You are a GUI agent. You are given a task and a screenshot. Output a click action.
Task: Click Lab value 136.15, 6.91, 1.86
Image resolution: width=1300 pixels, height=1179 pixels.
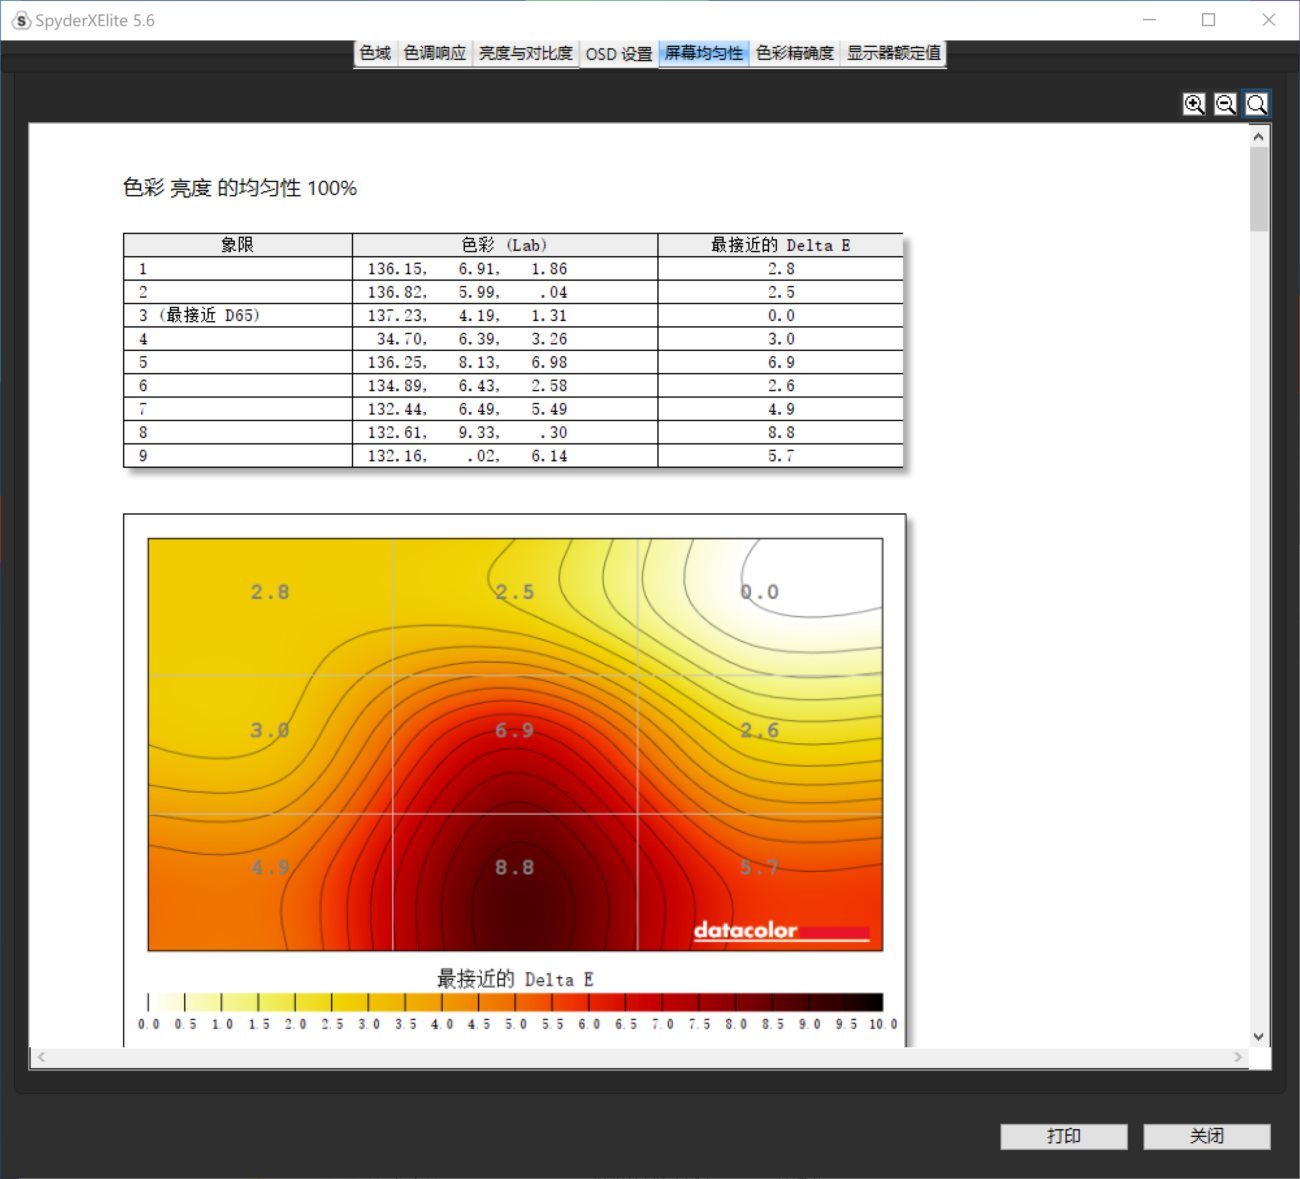(x=467, y=269)
